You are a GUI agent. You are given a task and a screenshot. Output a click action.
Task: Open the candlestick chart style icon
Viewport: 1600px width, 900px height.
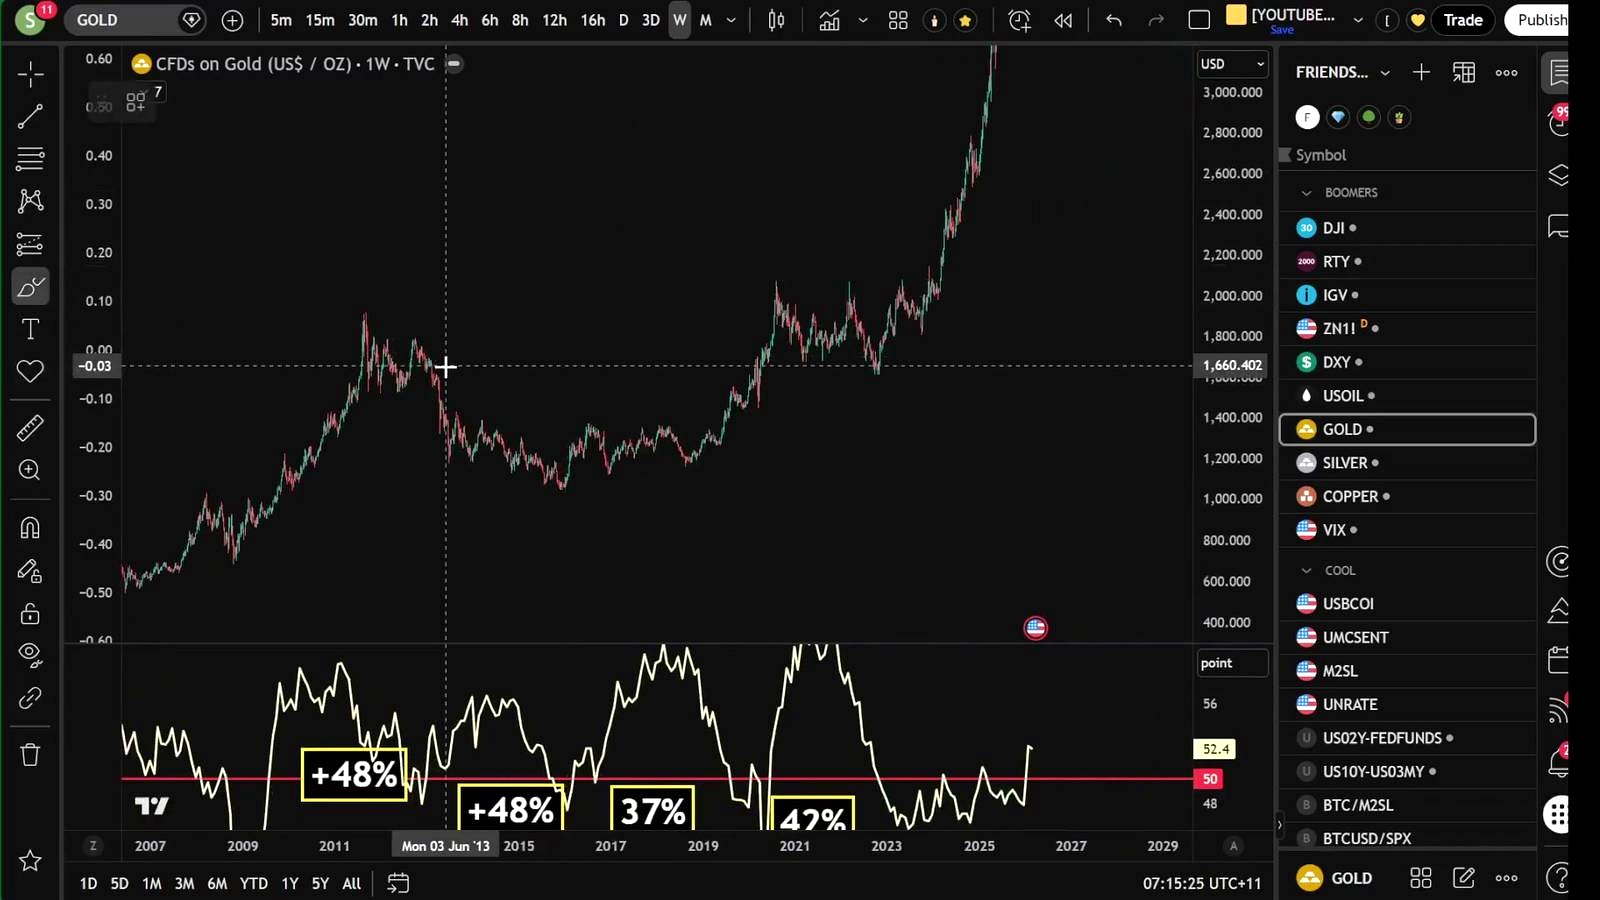[x=776, y=20]
